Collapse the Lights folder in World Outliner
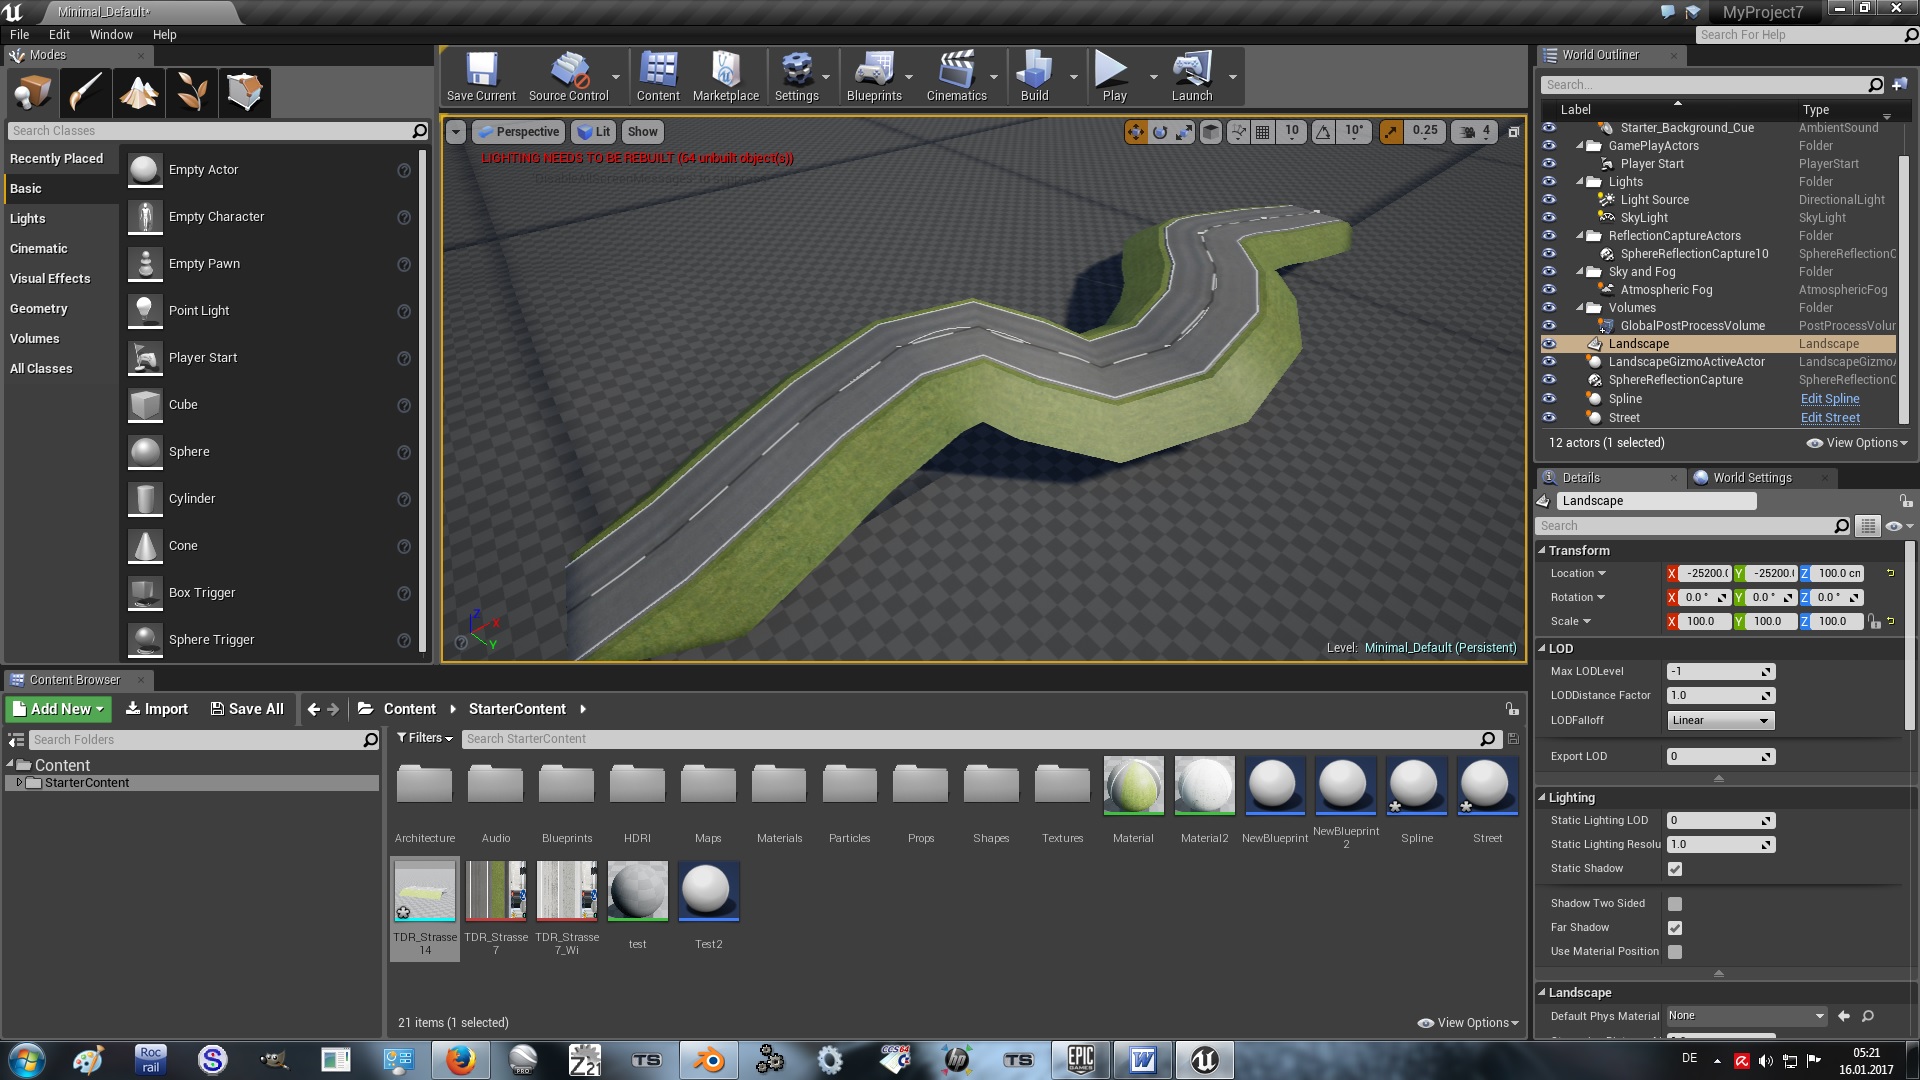 (x=1581, y=182)
